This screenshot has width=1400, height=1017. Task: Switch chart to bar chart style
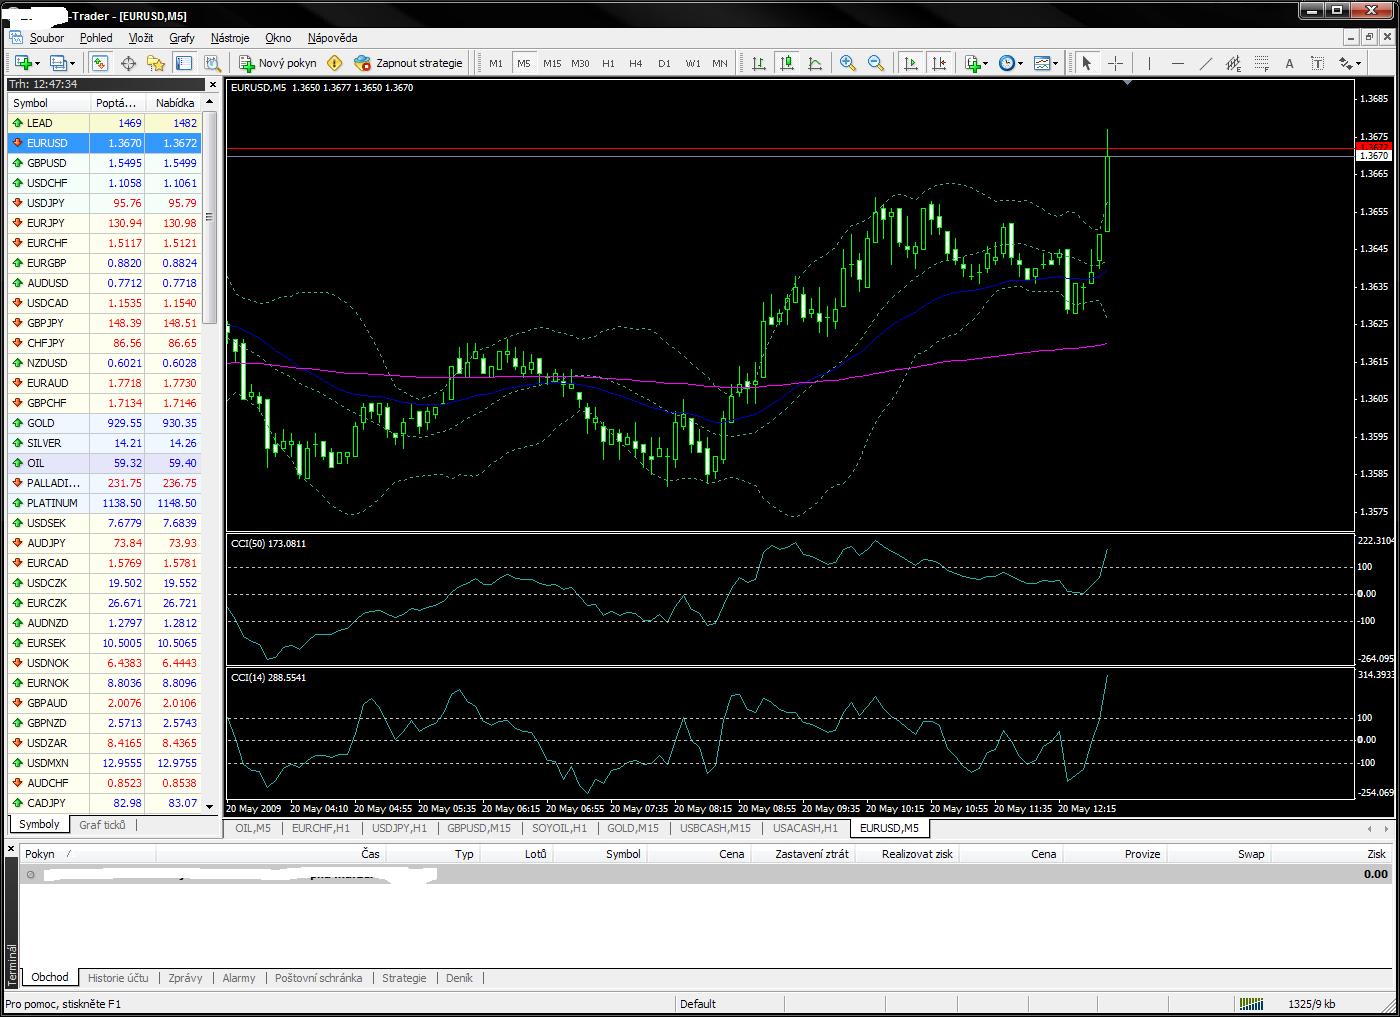click(x=759, y=63)
